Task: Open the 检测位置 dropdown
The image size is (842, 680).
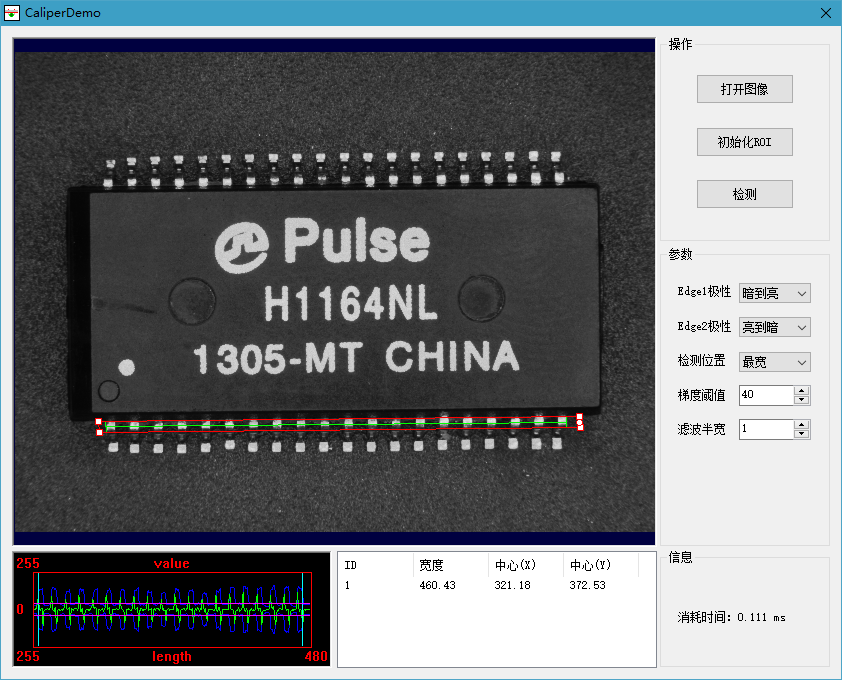Action: pyautogui.click(x=774, y=362)
